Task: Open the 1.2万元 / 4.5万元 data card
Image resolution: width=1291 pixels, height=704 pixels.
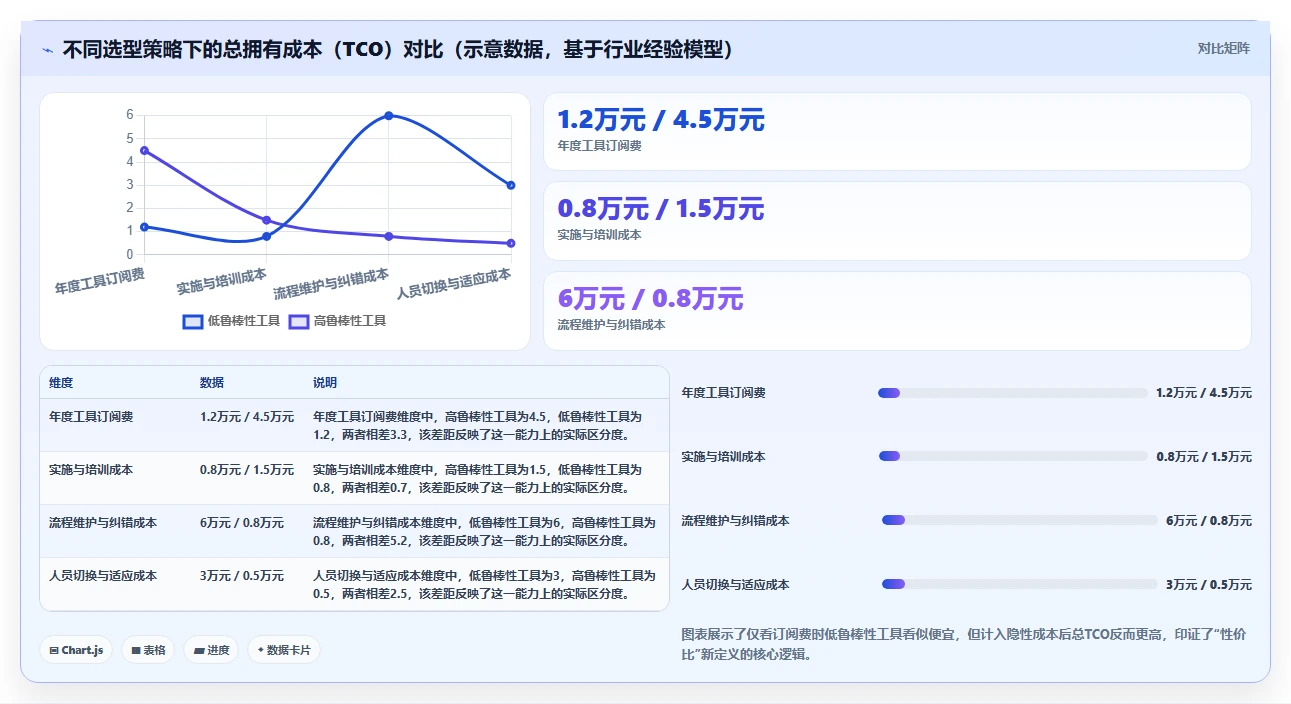Action: (897, 132)
